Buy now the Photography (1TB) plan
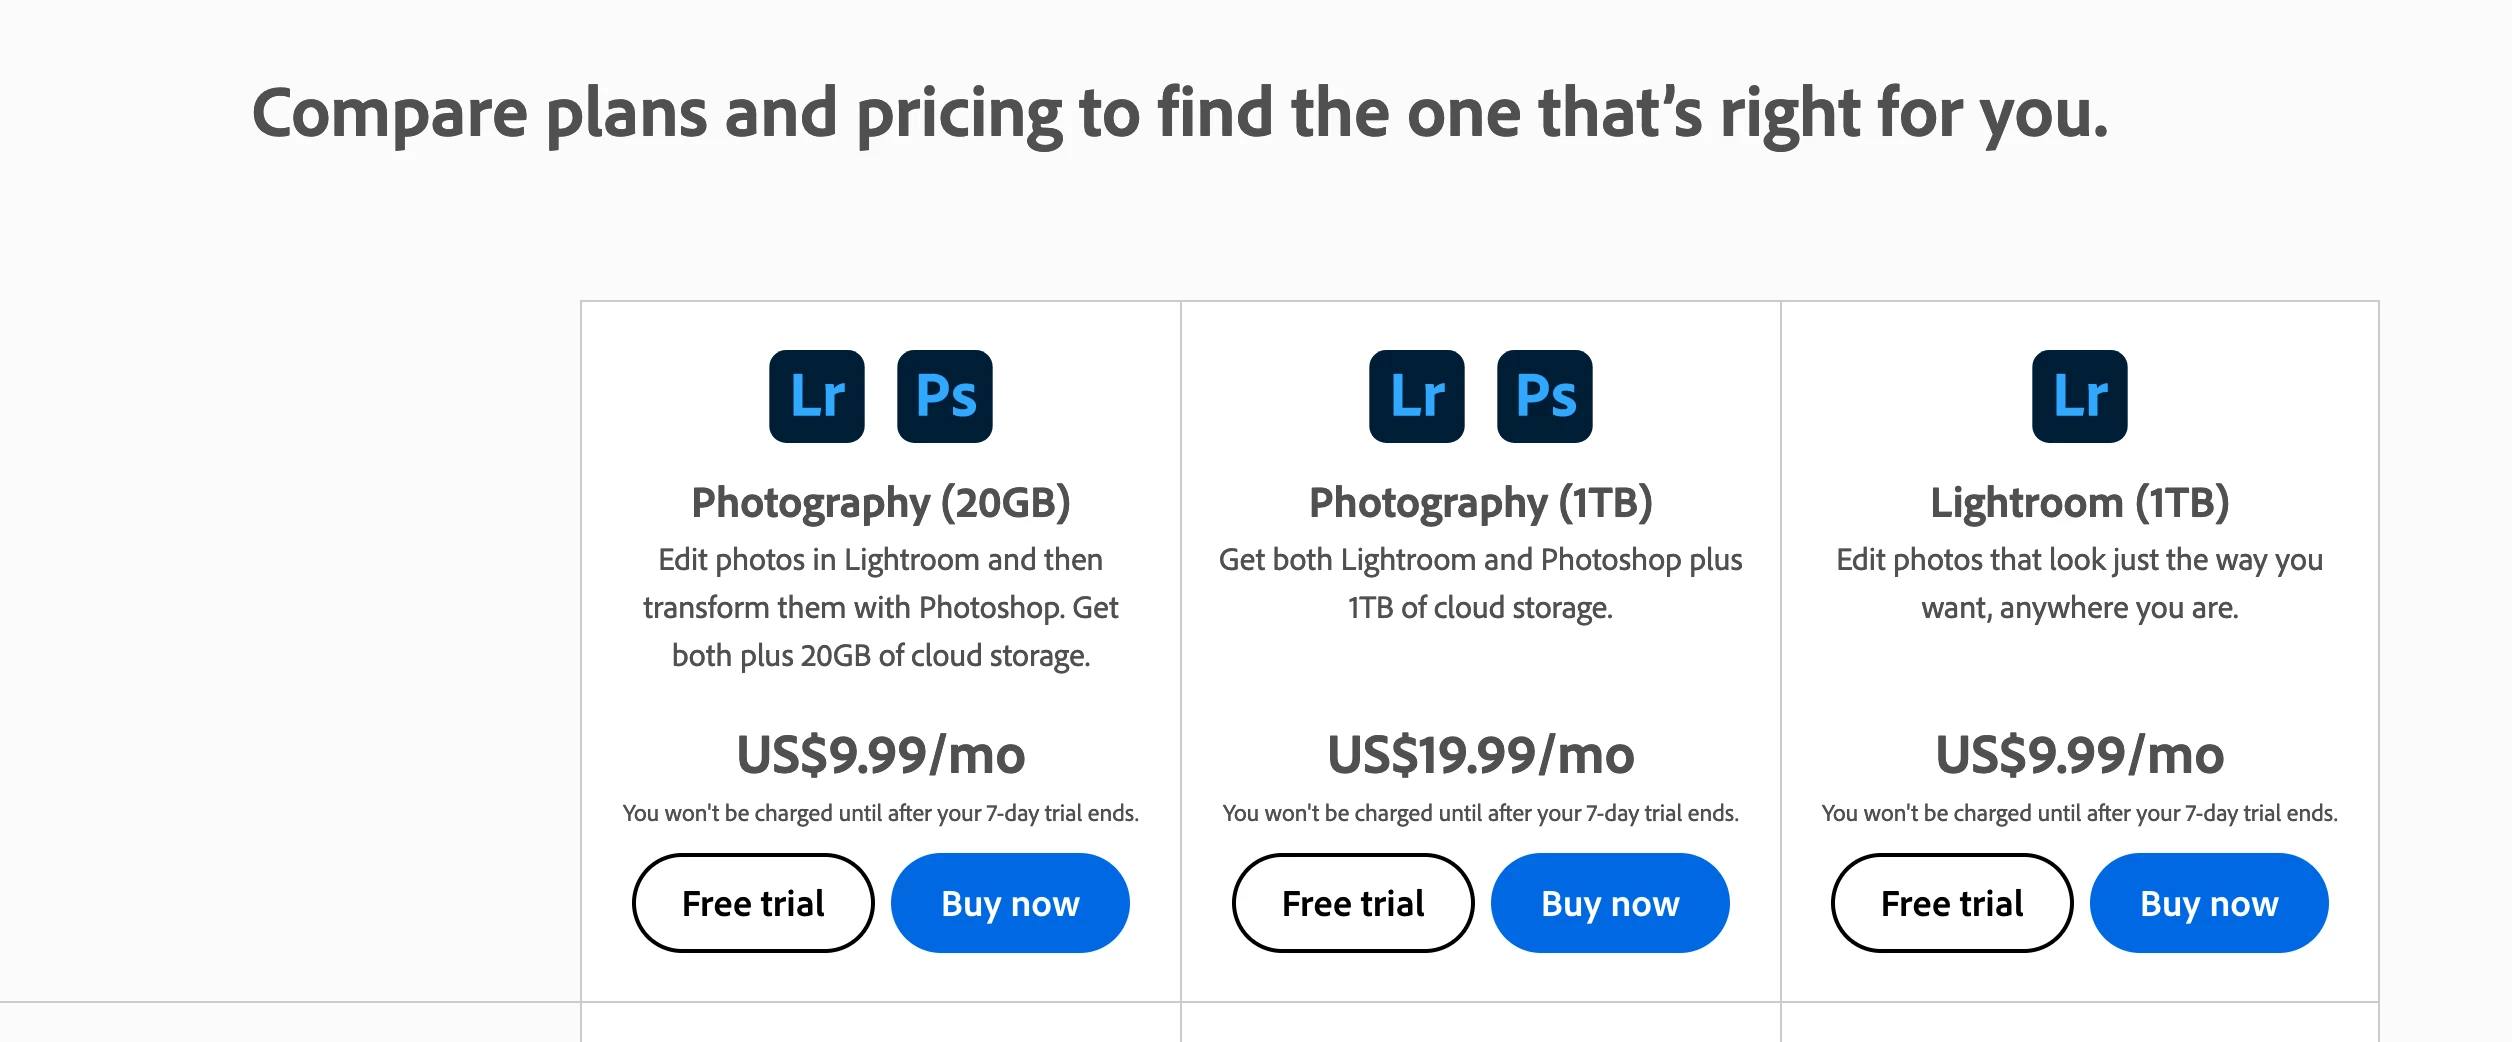The width and height of the screenshot is (2512, 1042). click(1610, 903)
